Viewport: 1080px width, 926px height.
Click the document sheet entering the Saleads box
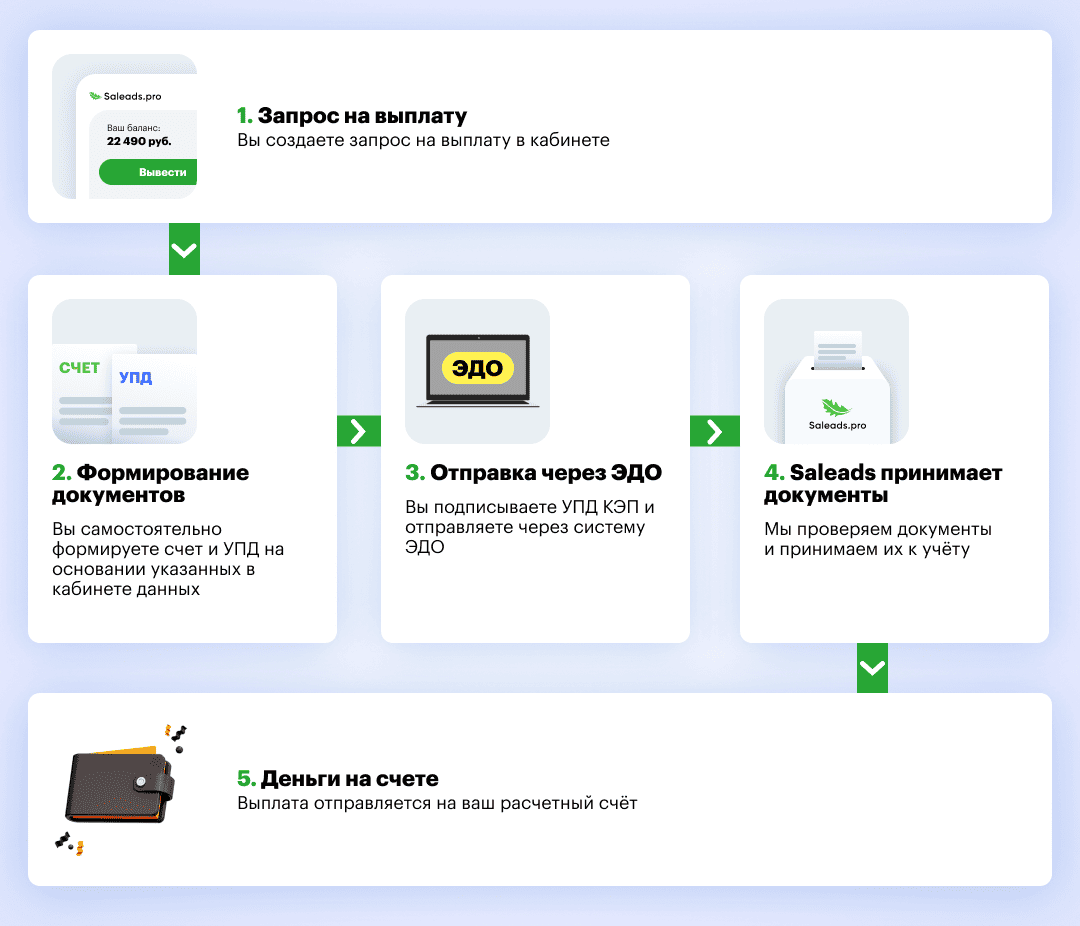point(837,346)
